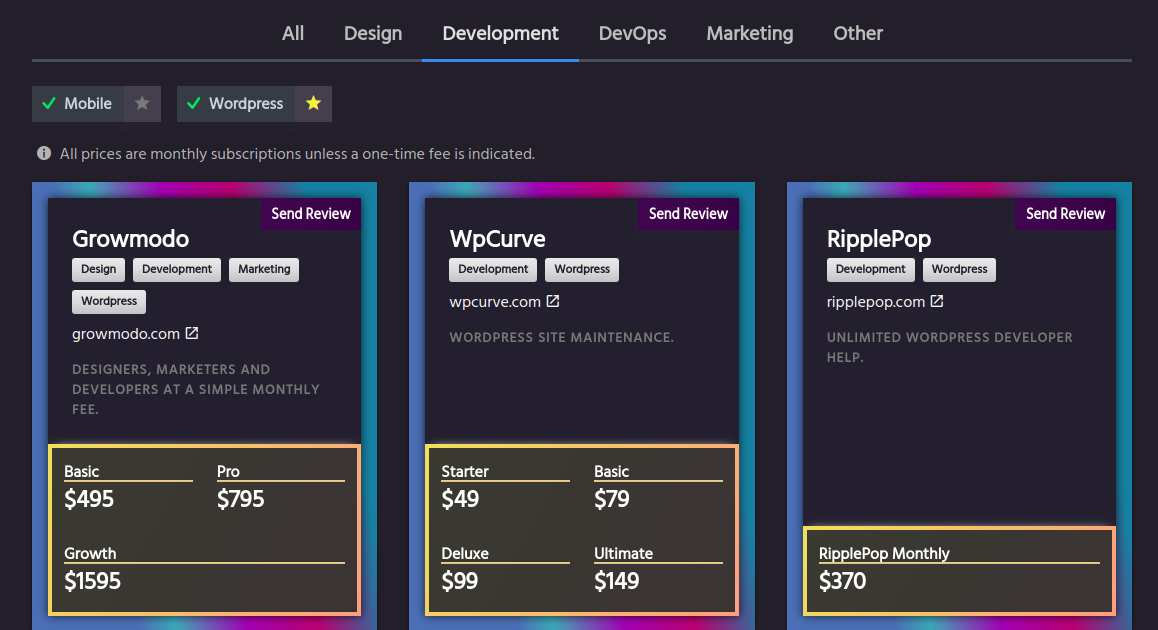1158x630 pixels.
Task: Click the Growmodo card title
Action: [x=131, y=239]
